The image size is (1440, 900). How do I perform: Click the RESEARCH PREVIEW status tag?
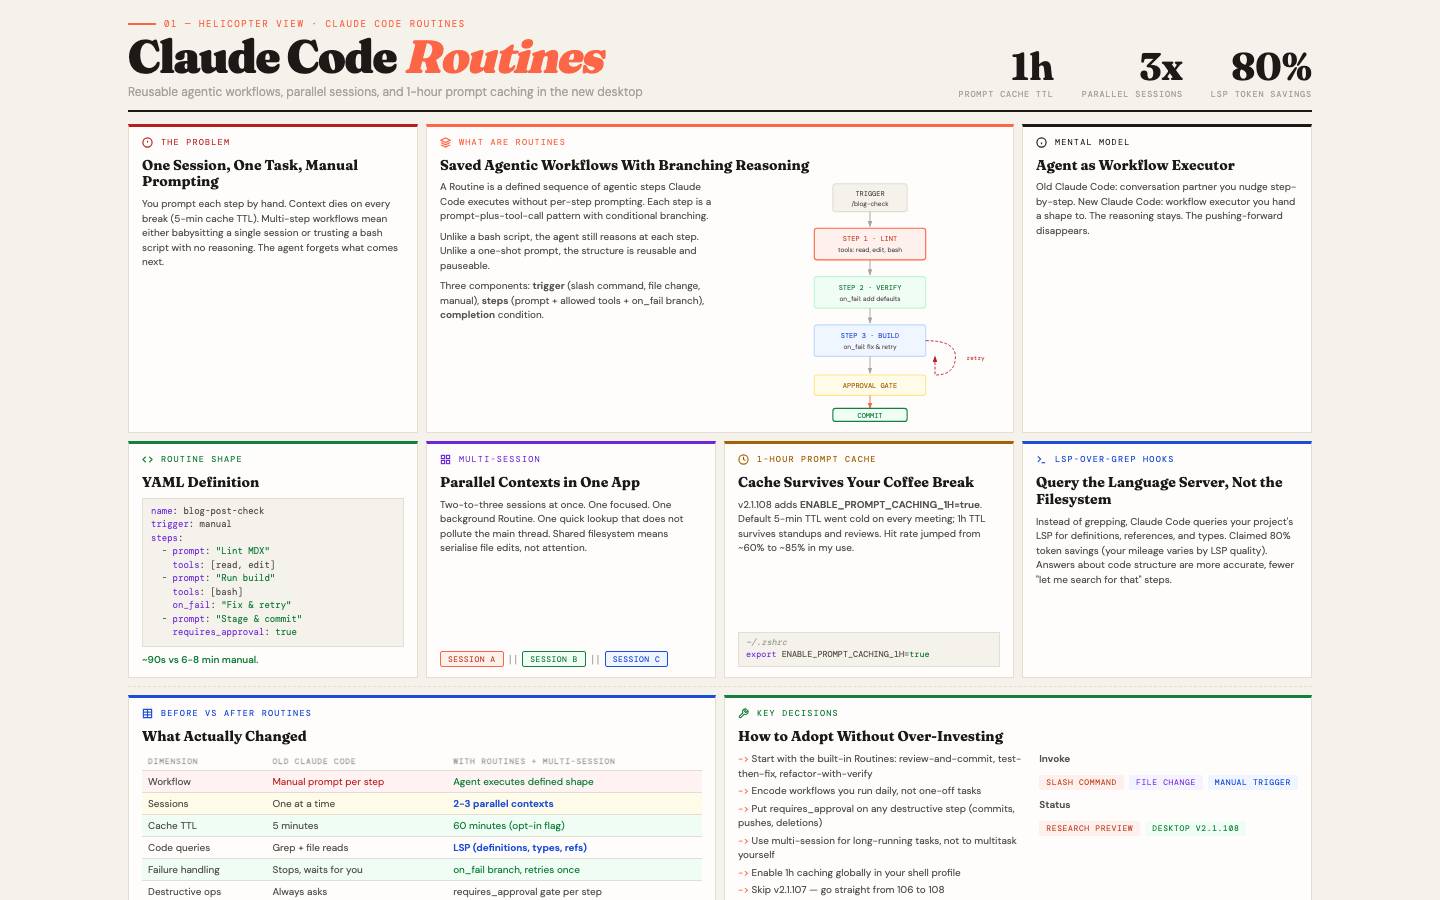click(x=1089, y=828)
